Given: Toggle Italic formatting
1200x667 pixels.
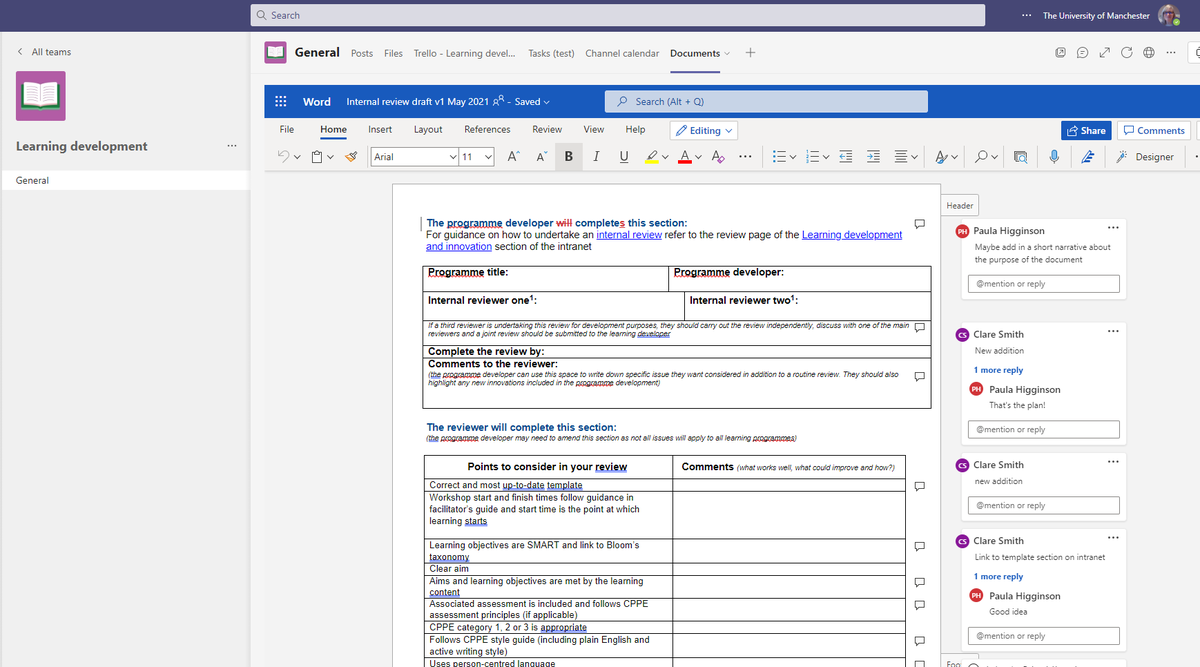Looking at the screenshot, I should point(597,157).
